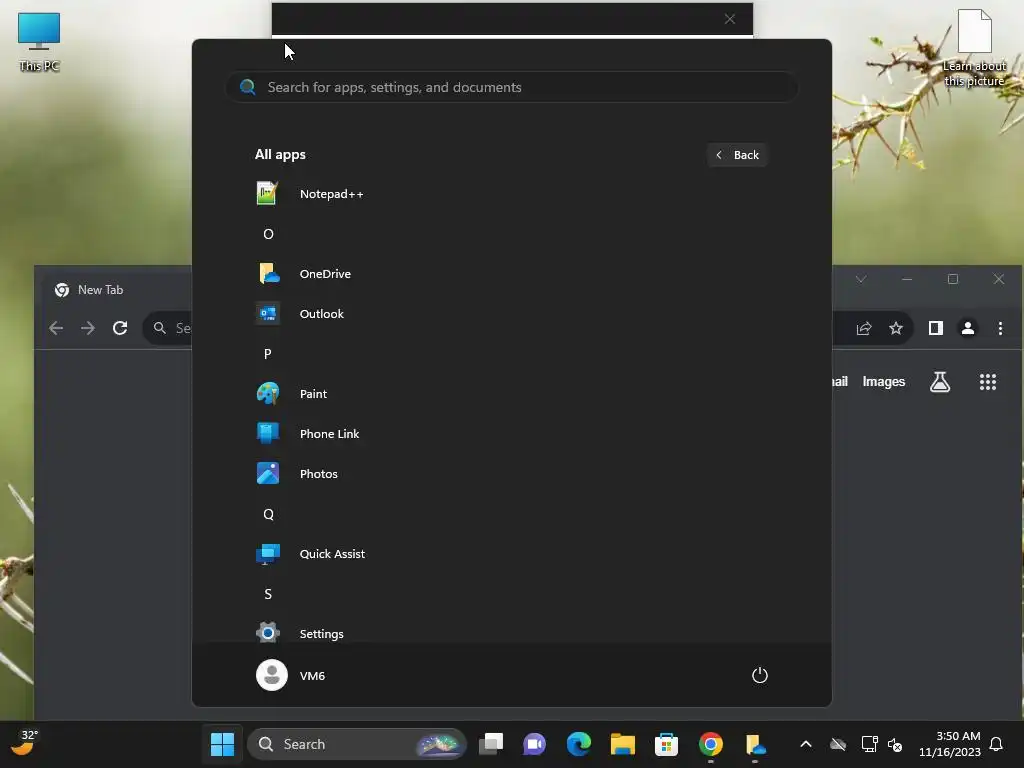Close the dark window behind the Start menu

pos(730,19)
